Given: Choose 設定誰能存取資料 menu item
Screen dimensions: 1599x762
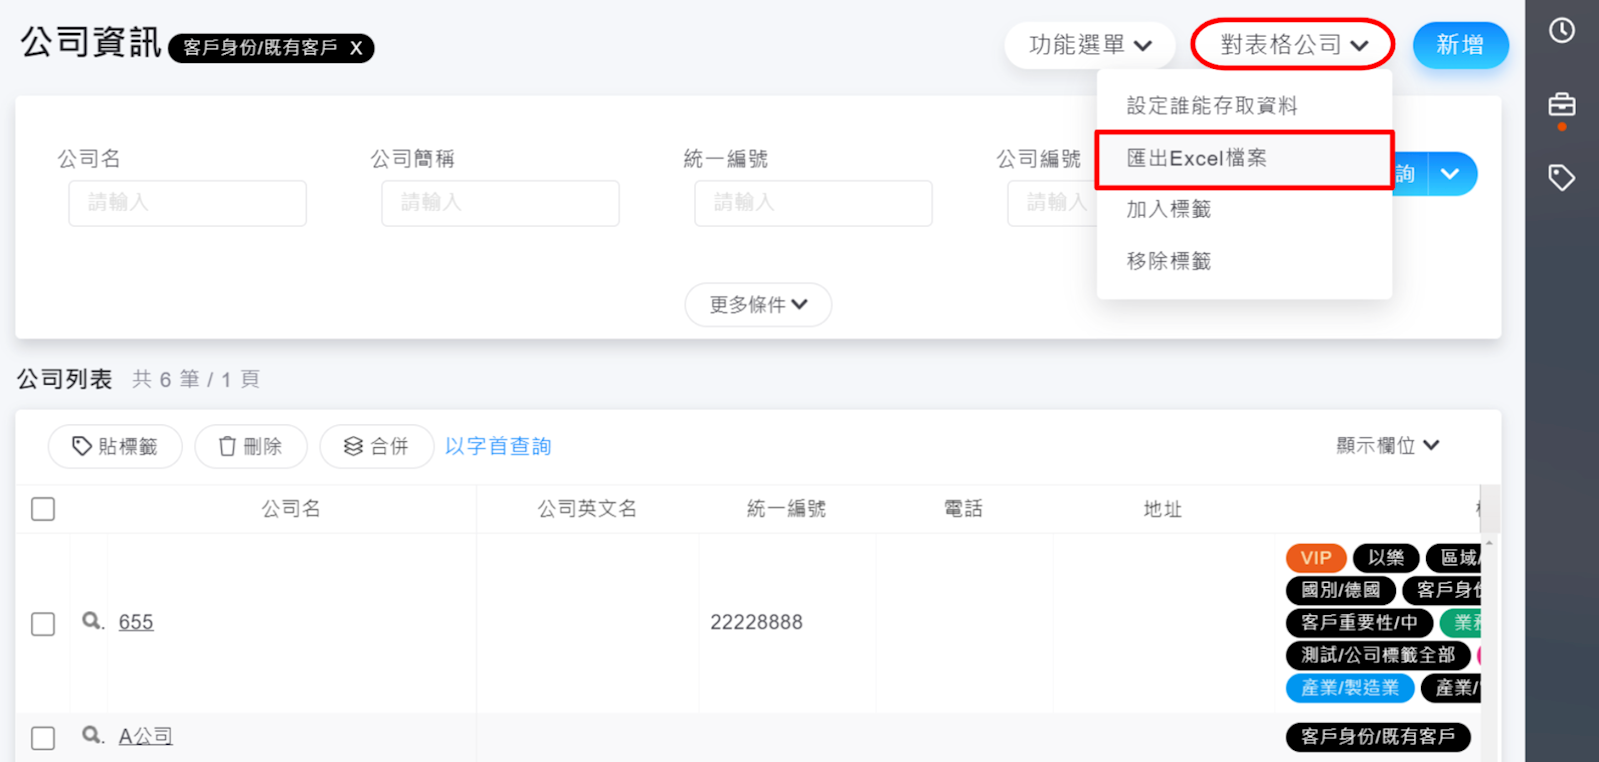Looking at the screenshot, I should click(x=1212, y=106).
